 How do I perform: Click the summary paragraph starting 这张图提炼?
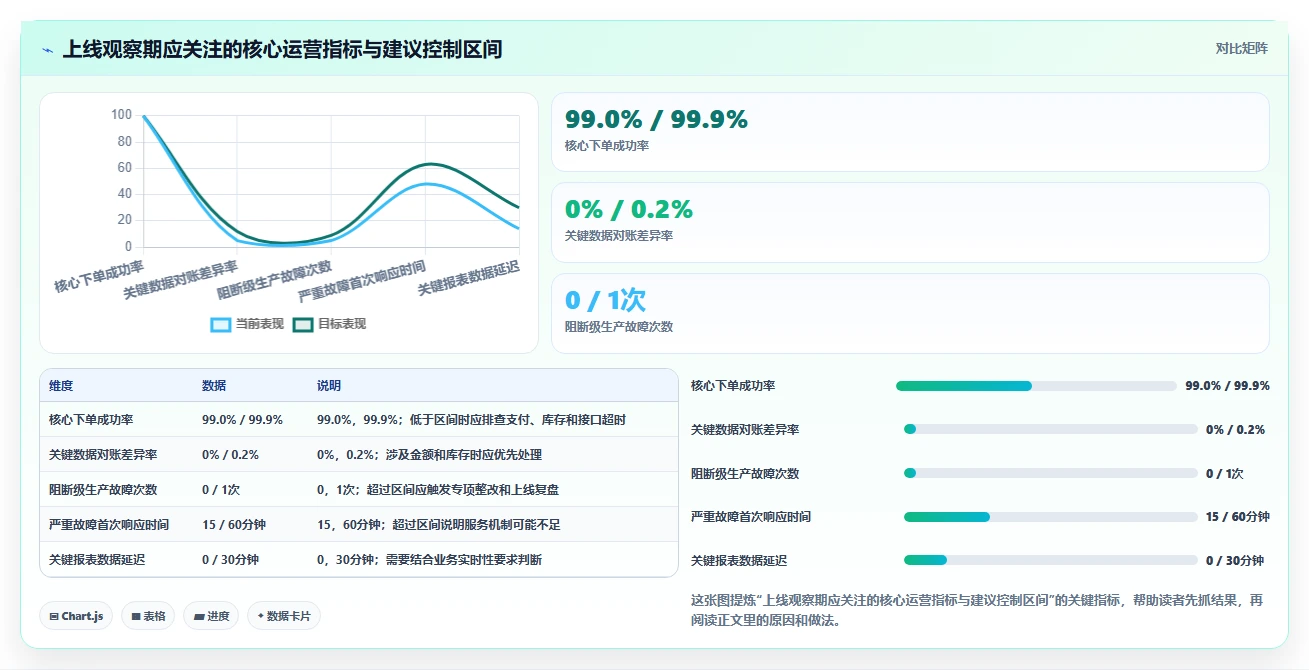pos(977,610)
